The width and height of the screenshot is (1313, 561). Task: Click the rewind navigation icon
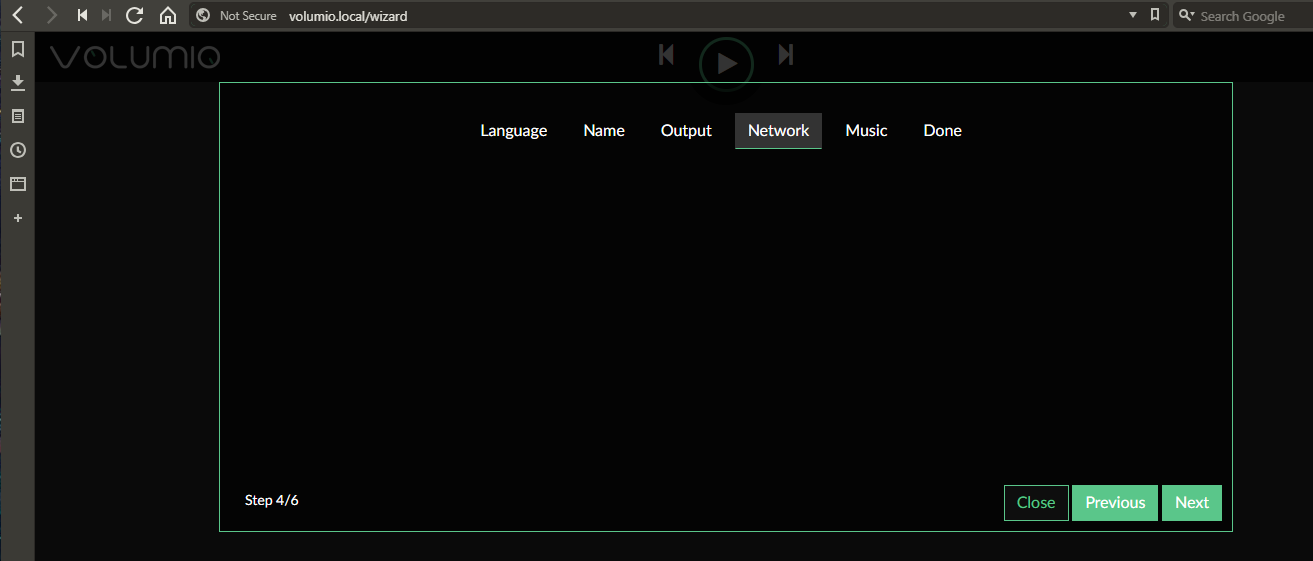82,15
